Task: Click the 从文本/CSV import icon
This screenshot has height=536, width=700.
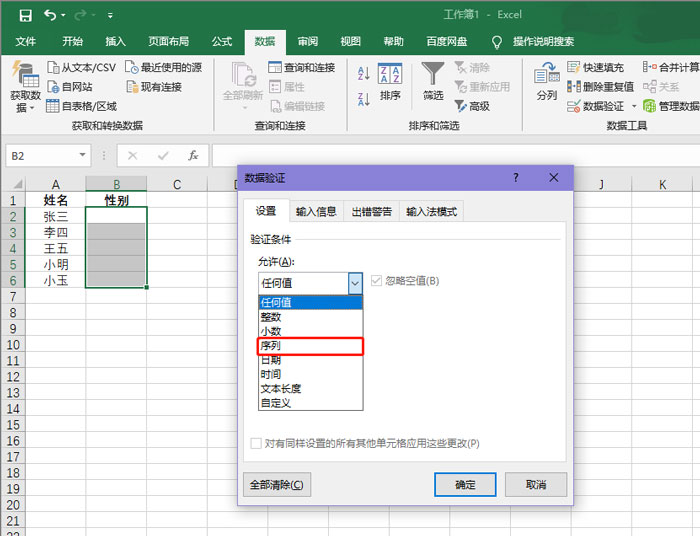Action: 54,68
